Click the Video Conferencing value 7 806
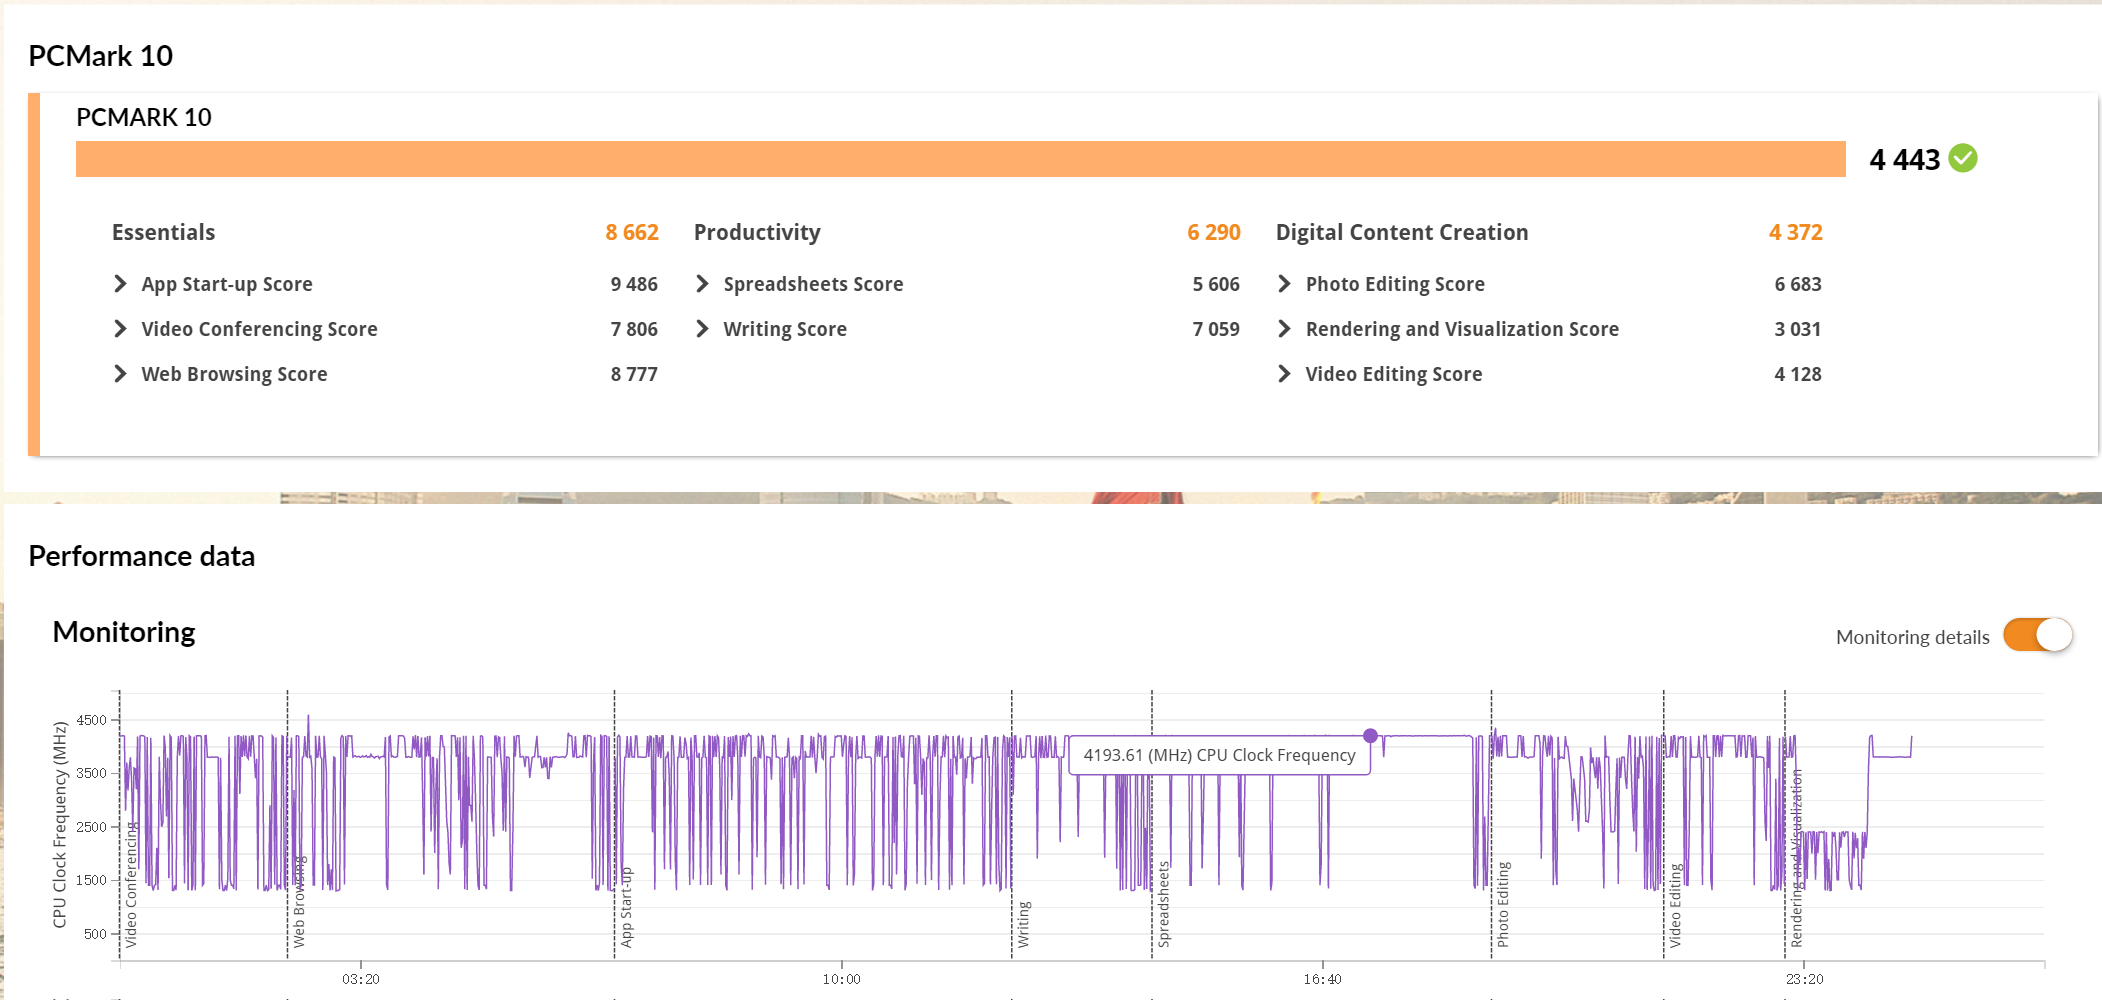The width and height of the screenshot is (2102, 1000). click(634, 329)
